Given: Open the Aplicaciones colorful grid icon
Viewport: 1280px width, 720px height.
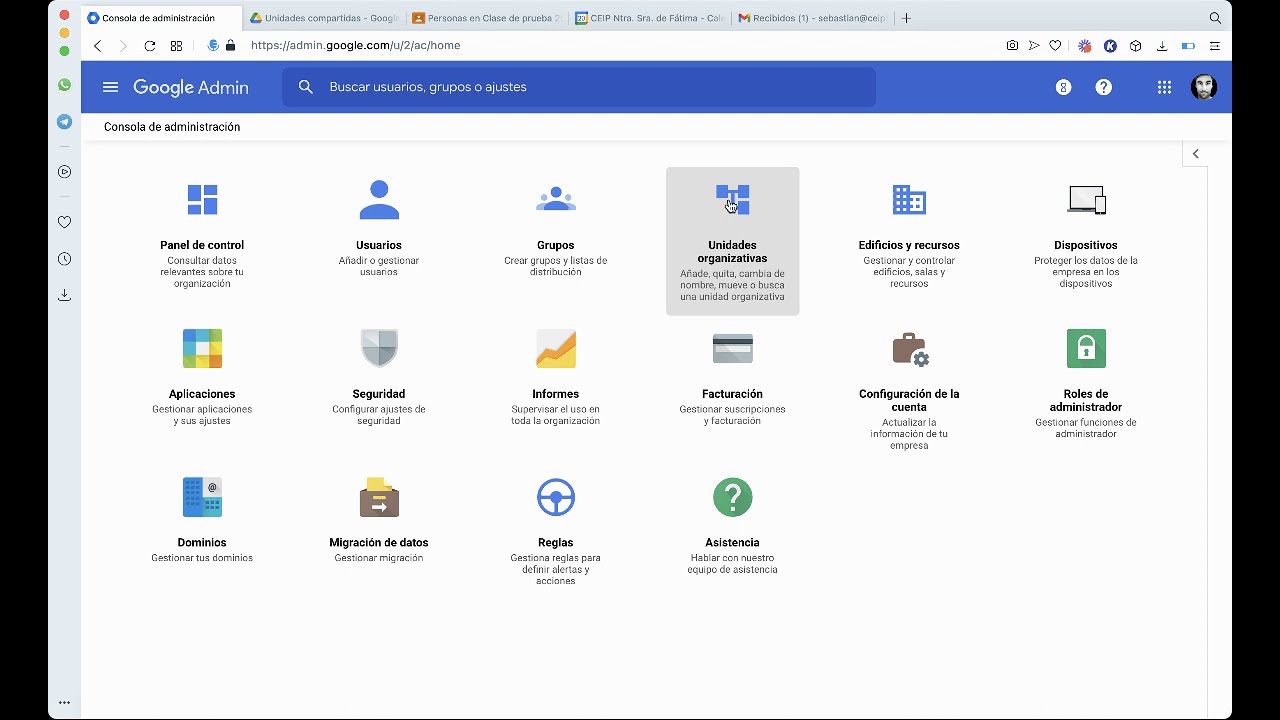Looking at the screenshot, I should (202, 348).
